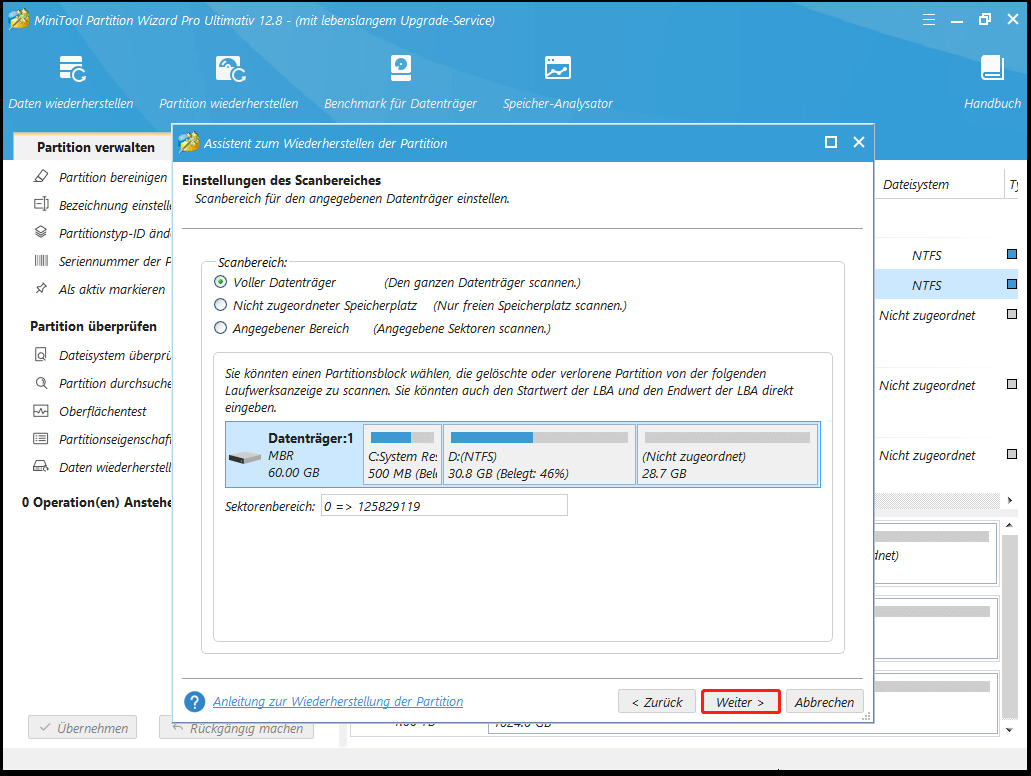Image resolution: width=1031 pixels, height=776 pixels.
Task: Select the C:System Reserved partition block
Action: pos(402,454)
